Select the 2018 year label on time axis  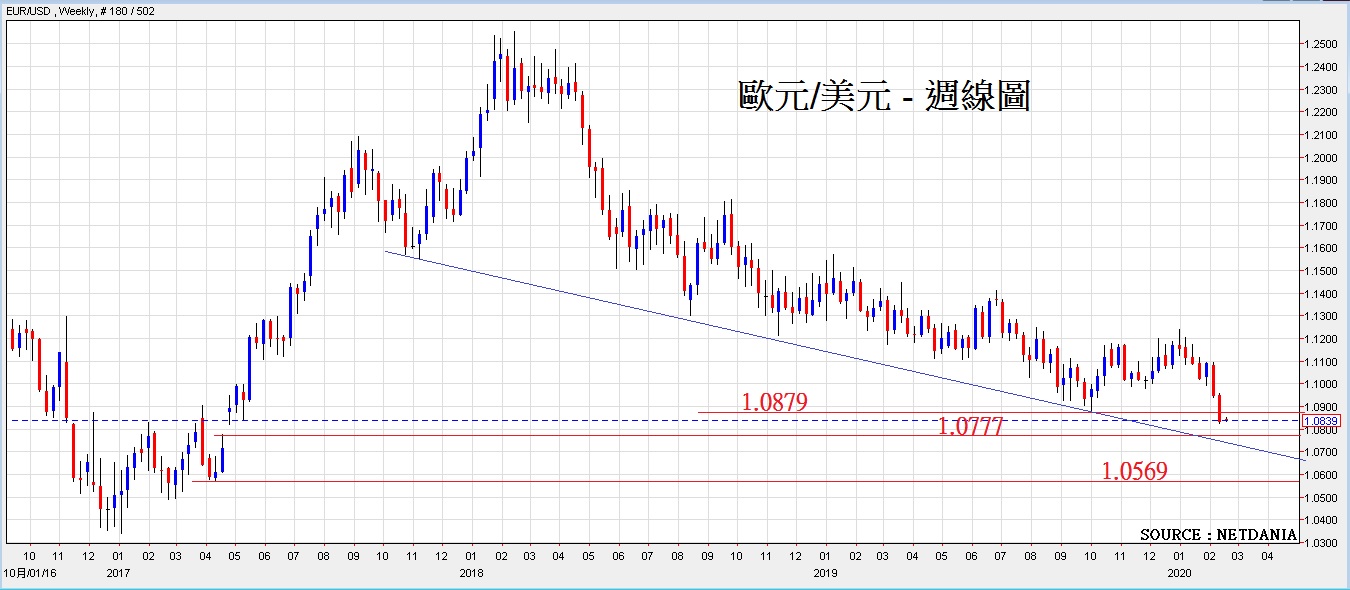(472, 574)
